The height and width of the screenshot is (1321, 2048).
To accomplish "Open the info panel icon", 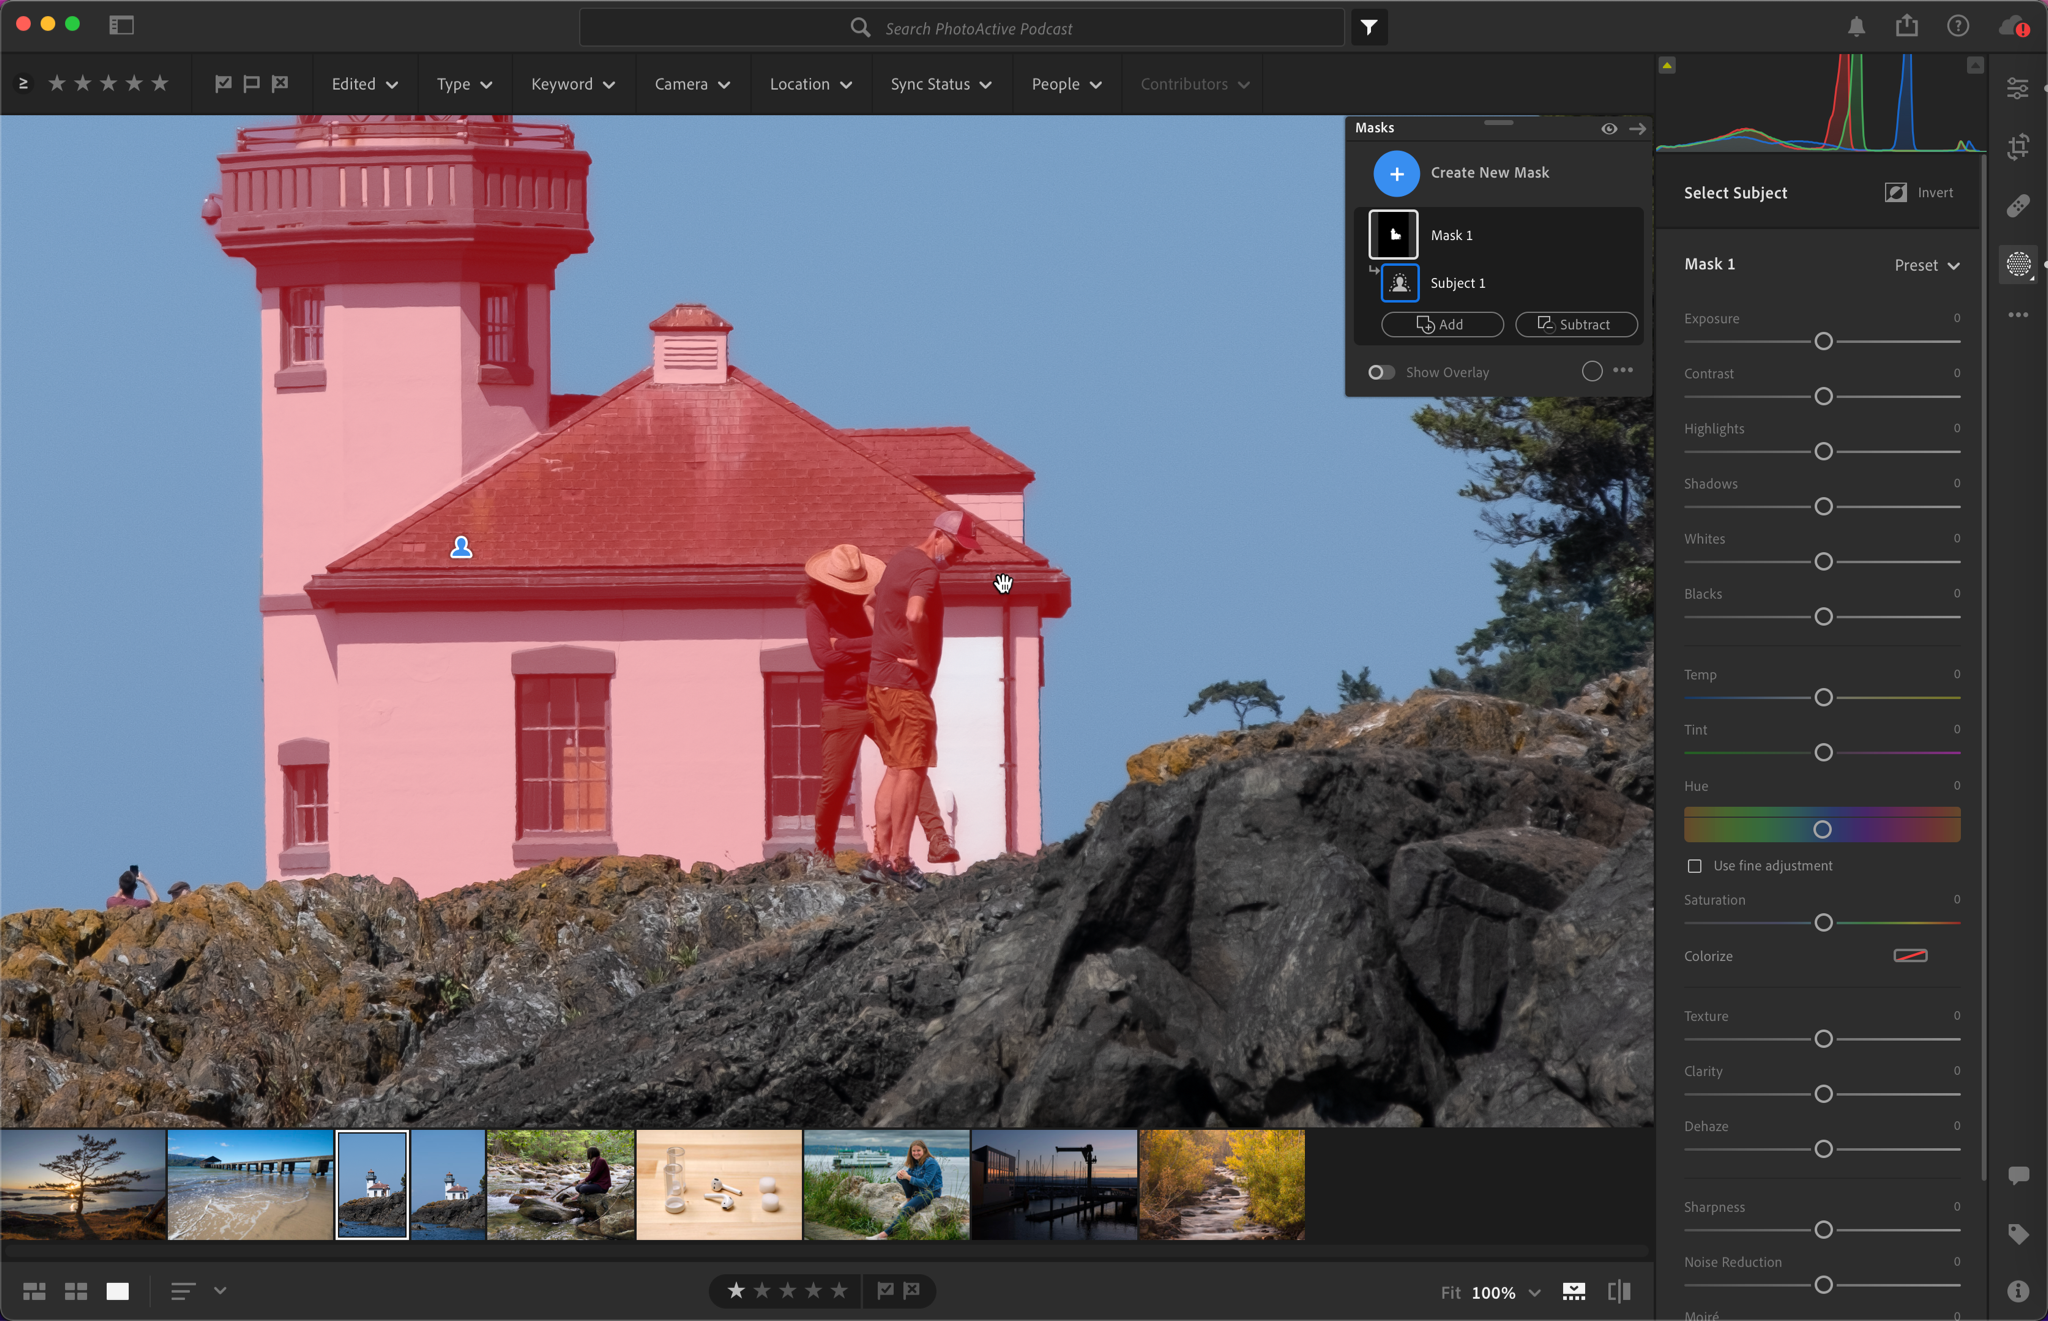I will point(2018,1291).
